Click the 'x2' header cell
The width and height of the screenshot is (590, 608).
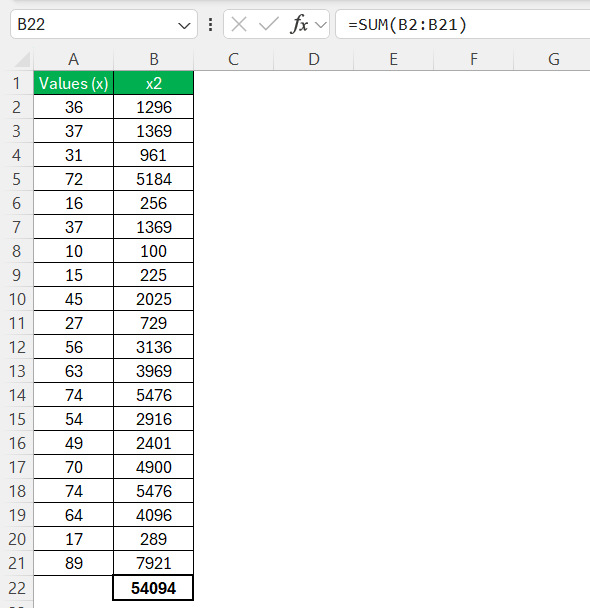[154, 83]
